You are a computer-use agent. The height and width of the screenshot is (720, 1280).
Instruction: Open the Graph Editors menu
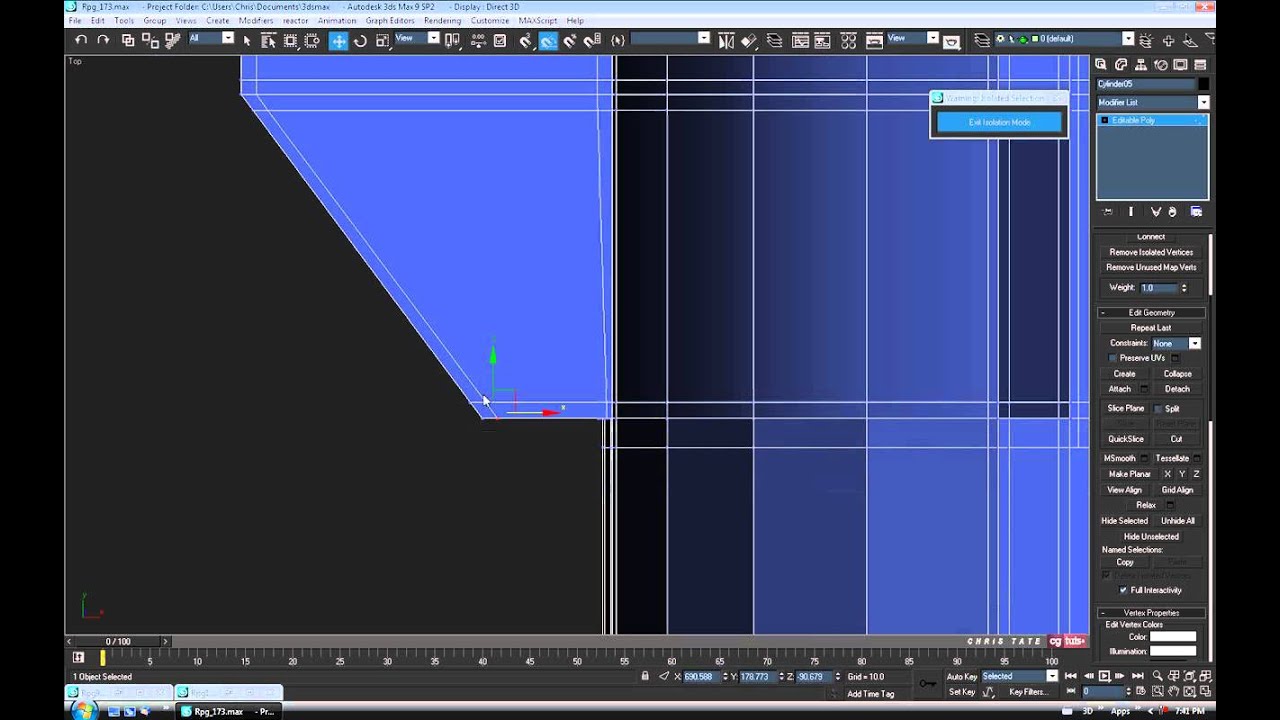pyautogui.click(x=390, y=20)
